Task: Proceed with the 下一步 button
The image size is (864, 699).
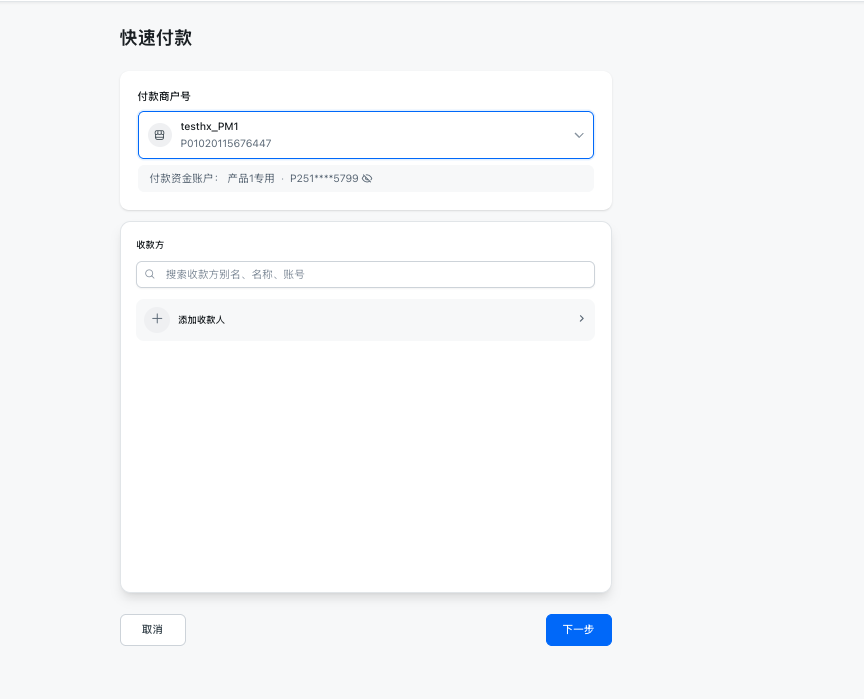Action: (x=578, y=630)
